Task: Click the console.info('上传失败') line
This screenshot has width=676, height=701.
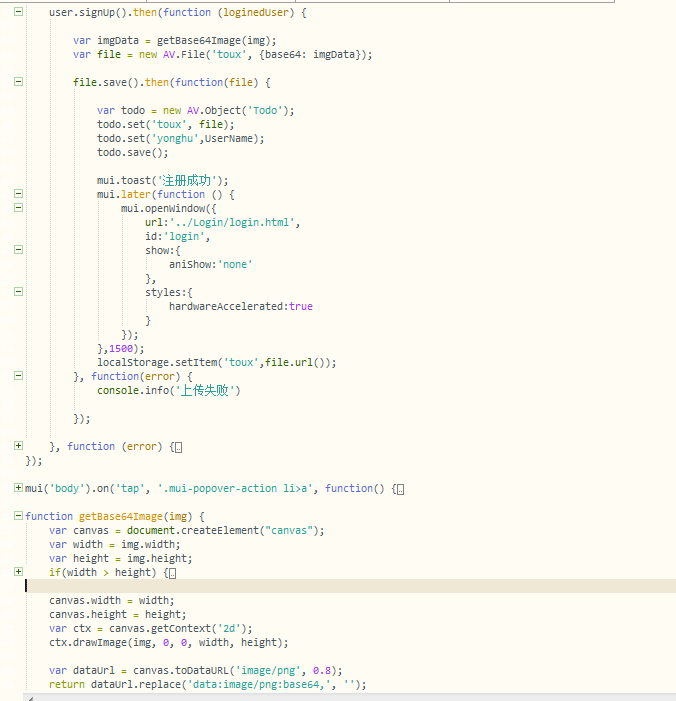Action: [x=169, y=391]
